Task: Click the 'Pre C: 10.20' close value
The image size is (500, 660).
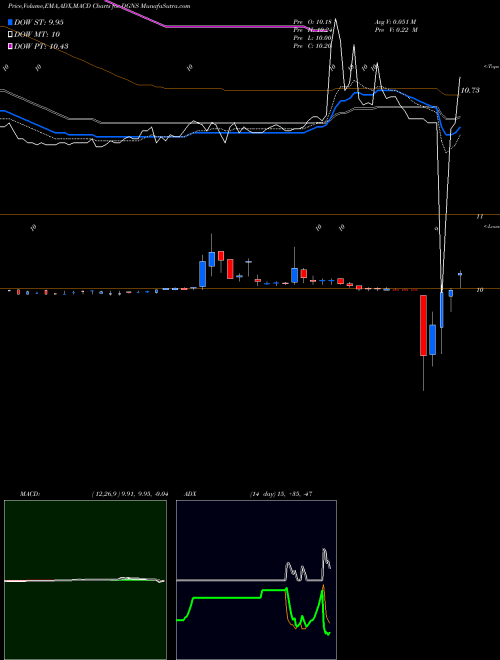Action: [312, 46]
